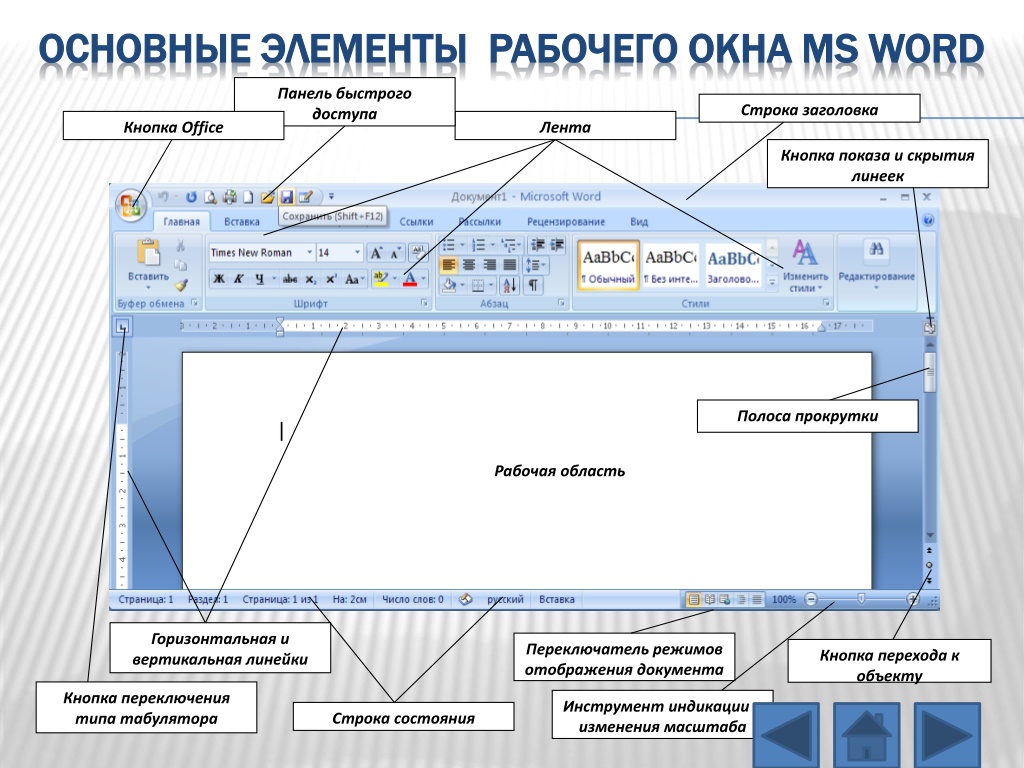Click the justify alignment icon
1024x768 pixels.
[509, 264]
